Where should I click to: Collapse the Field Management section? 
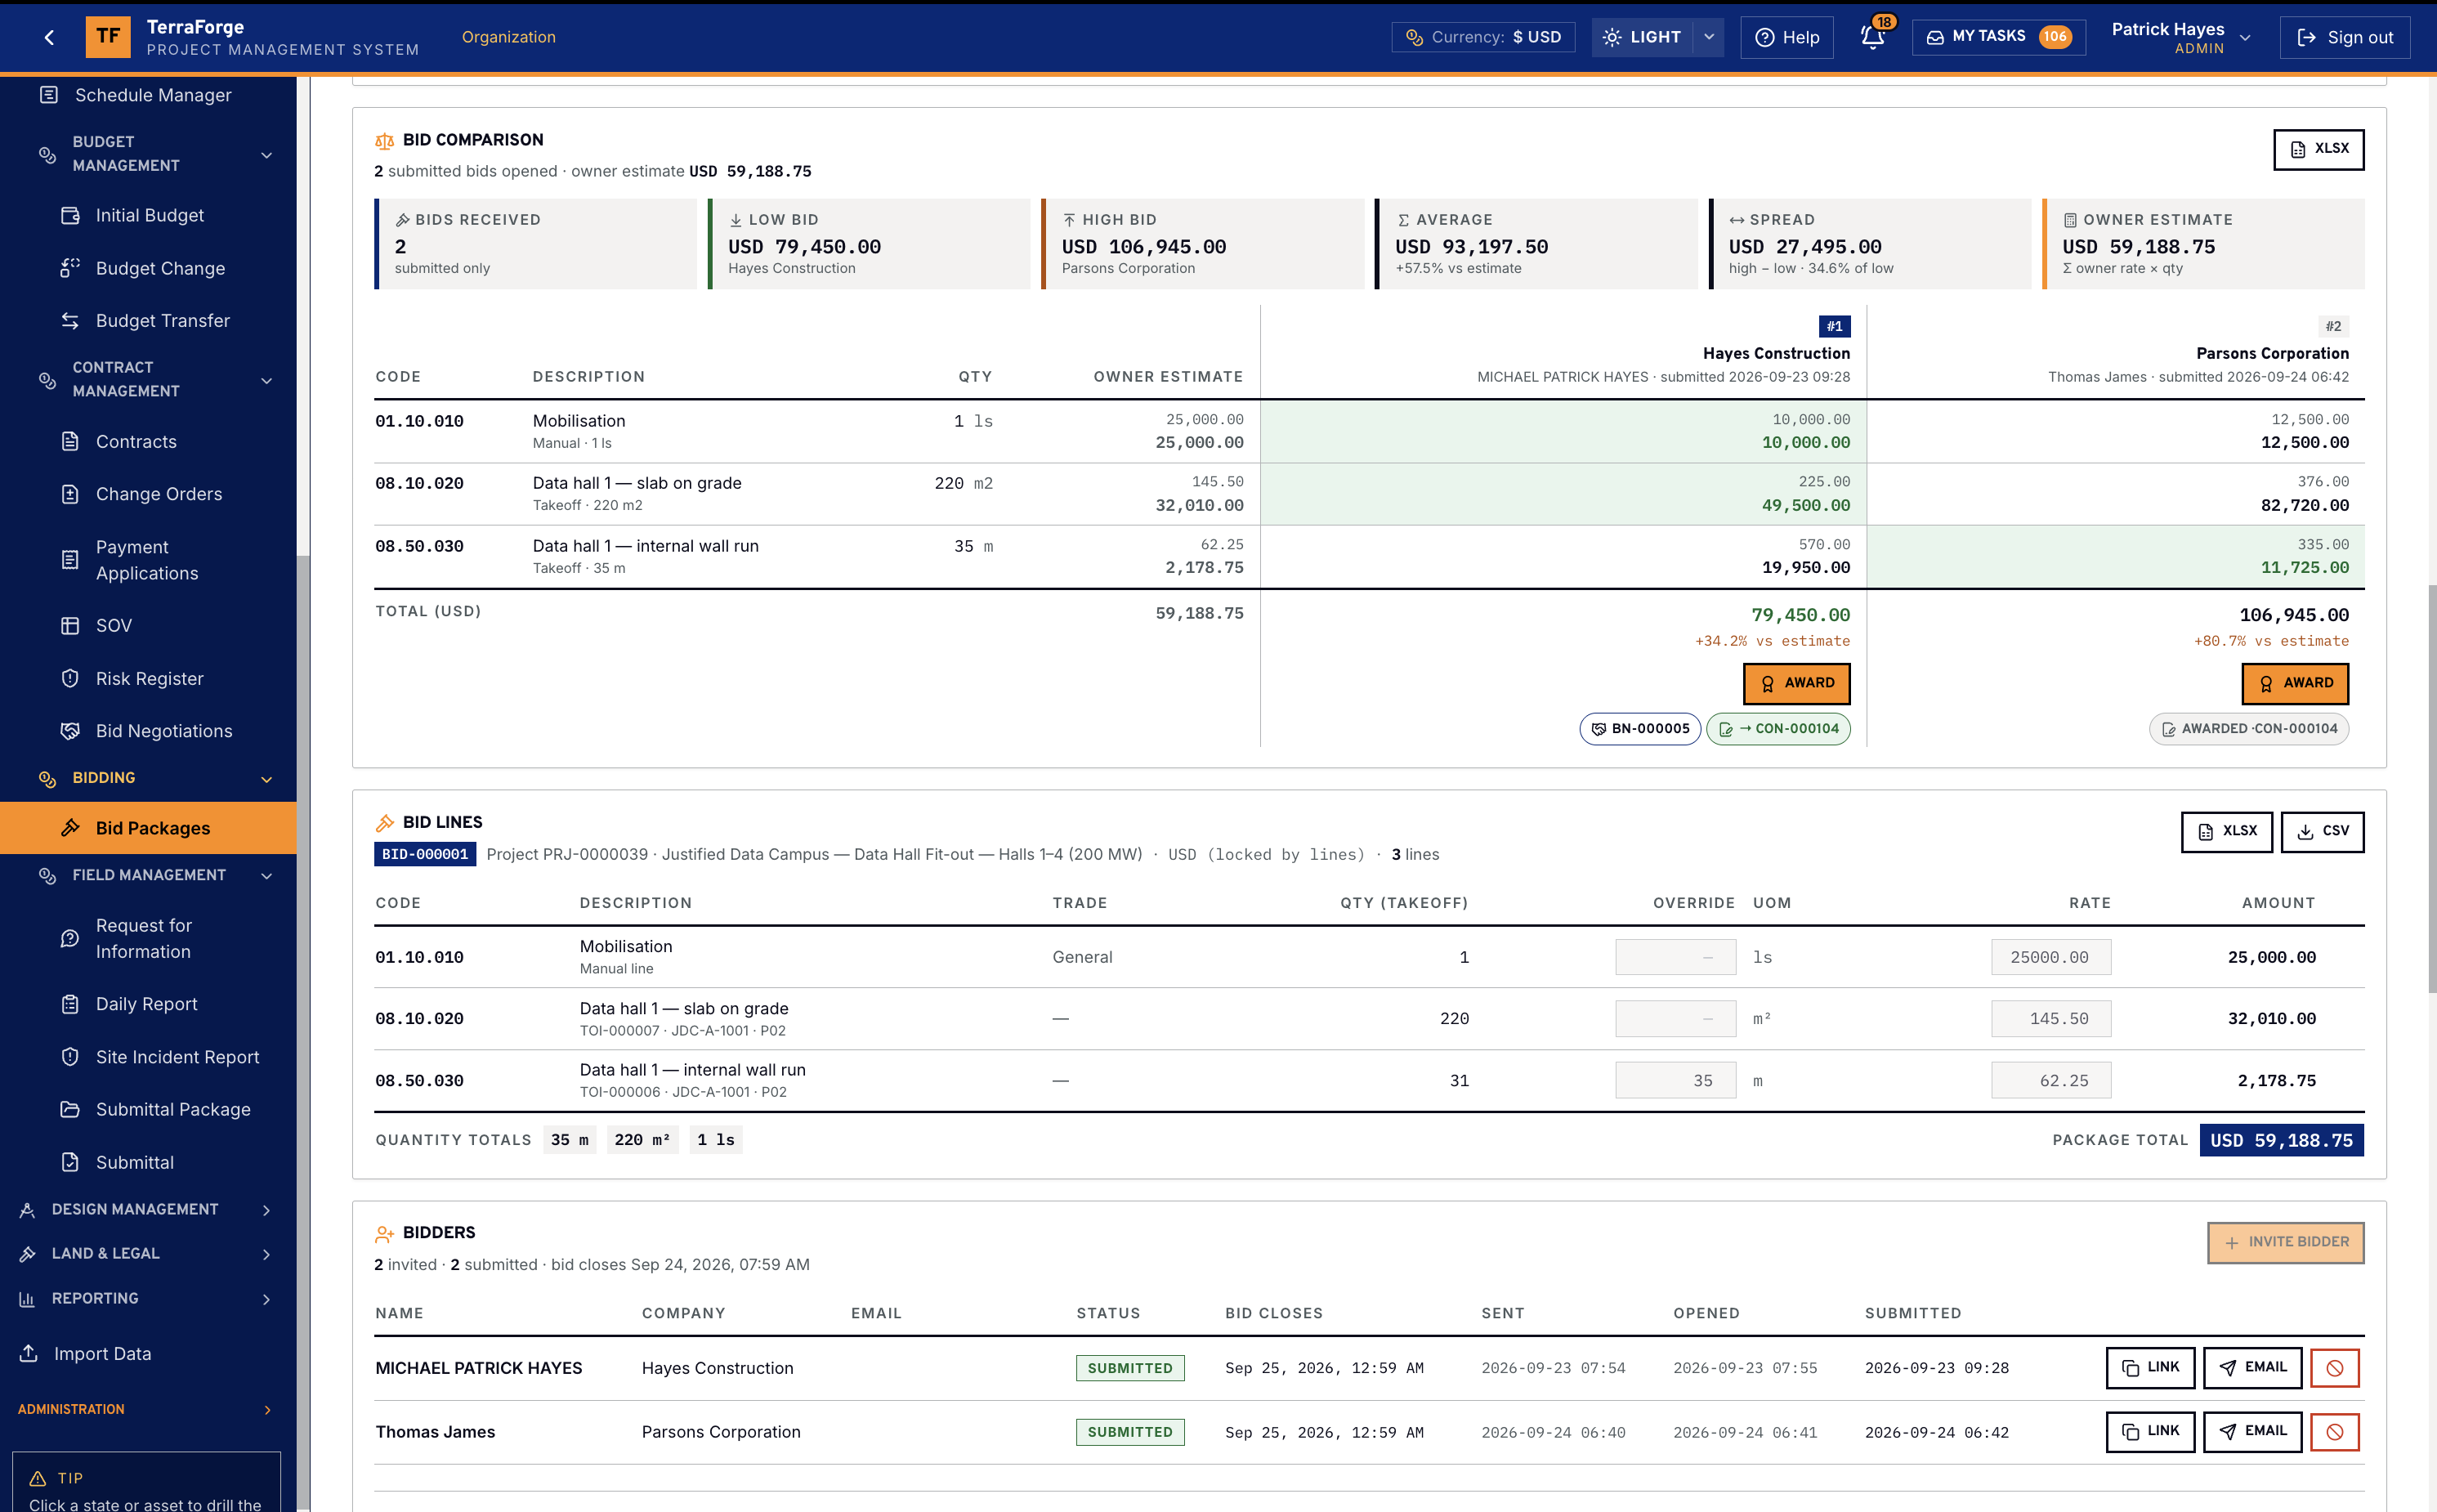(266, 876)
